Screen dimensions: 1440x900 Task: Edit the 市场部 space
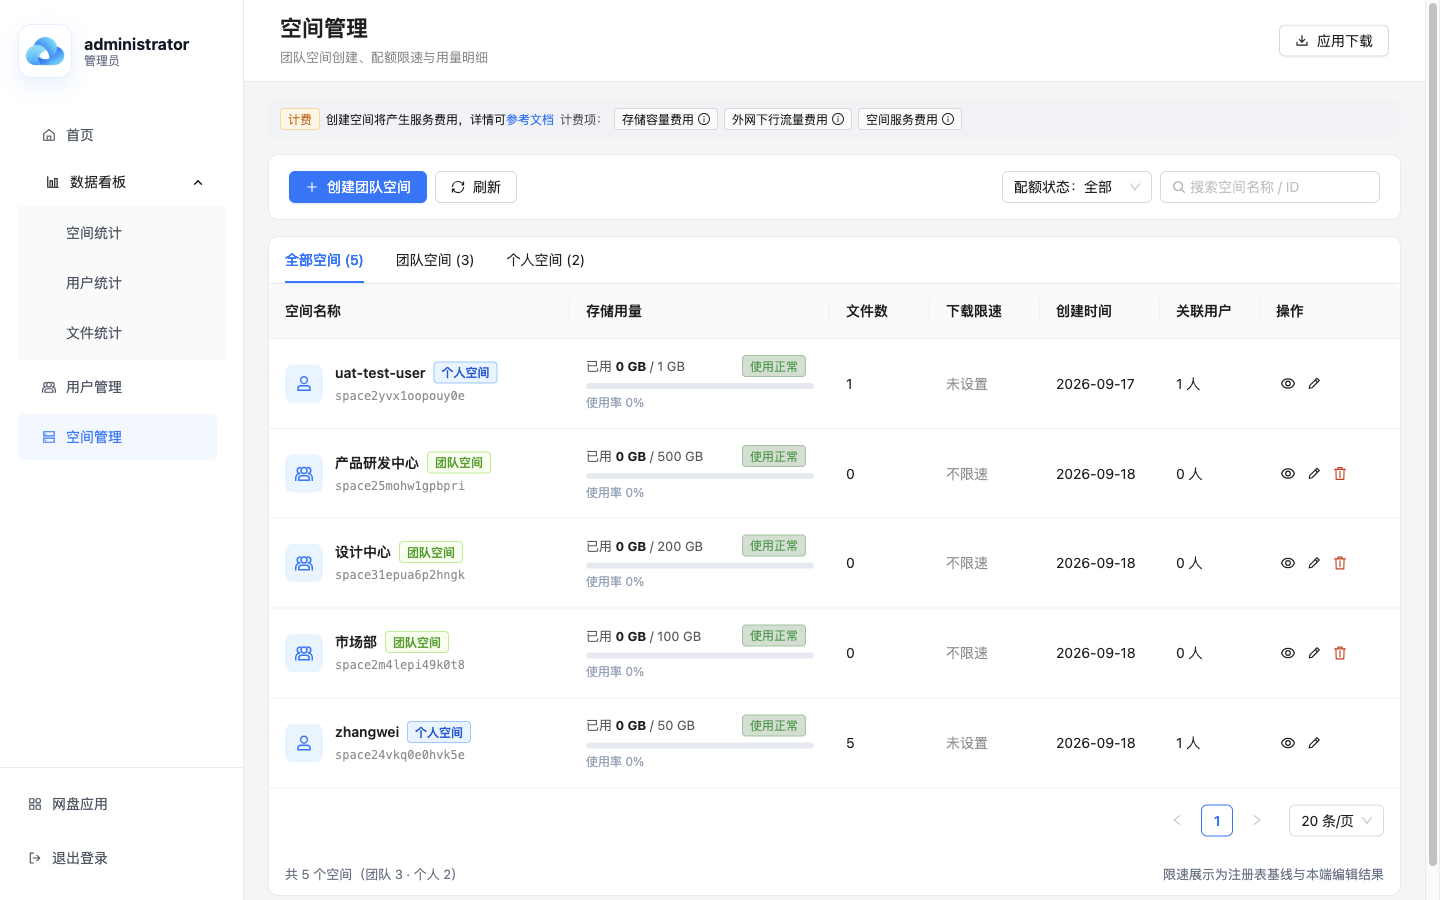pos(1314,653)
